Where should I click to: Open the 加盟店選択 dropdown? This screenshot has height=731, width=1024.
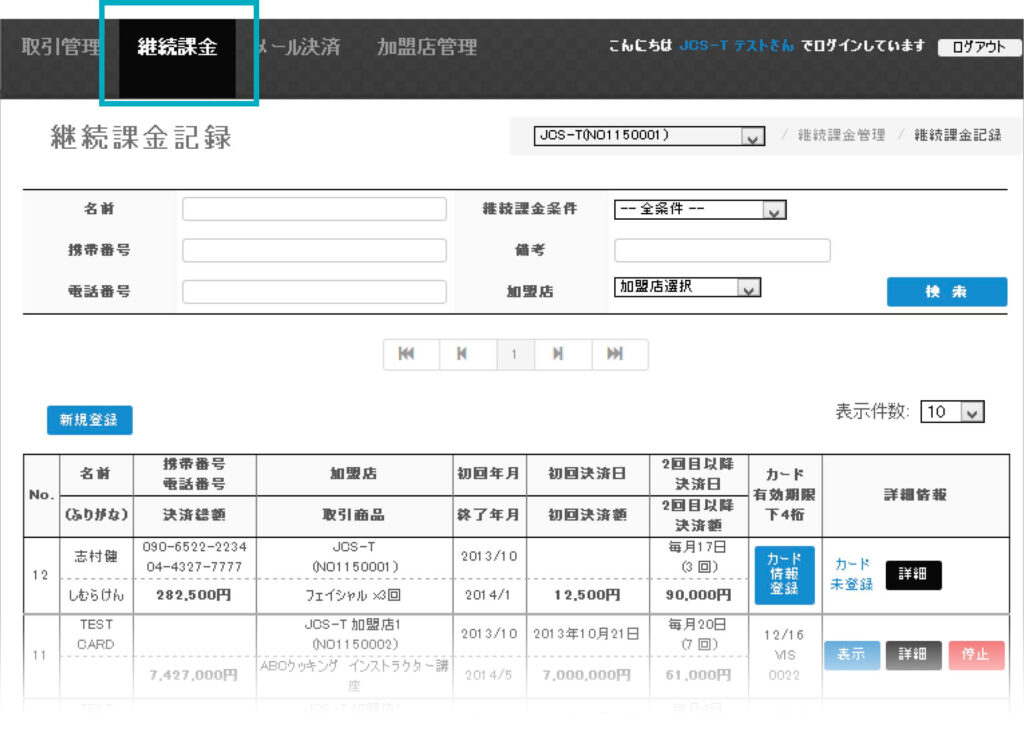(x=687, y=288)
